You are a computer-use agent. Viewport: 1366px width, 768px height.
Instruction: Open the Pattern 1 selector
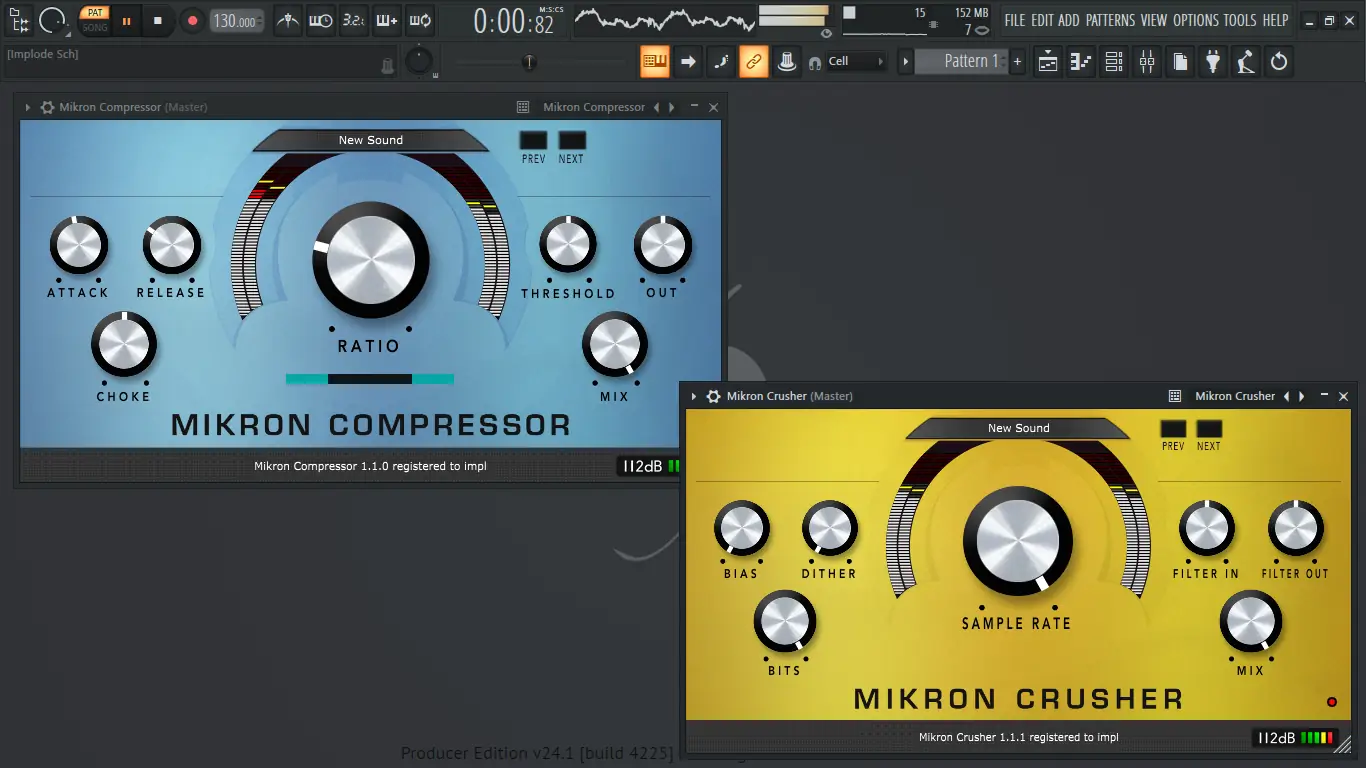(x=962, y=62)
